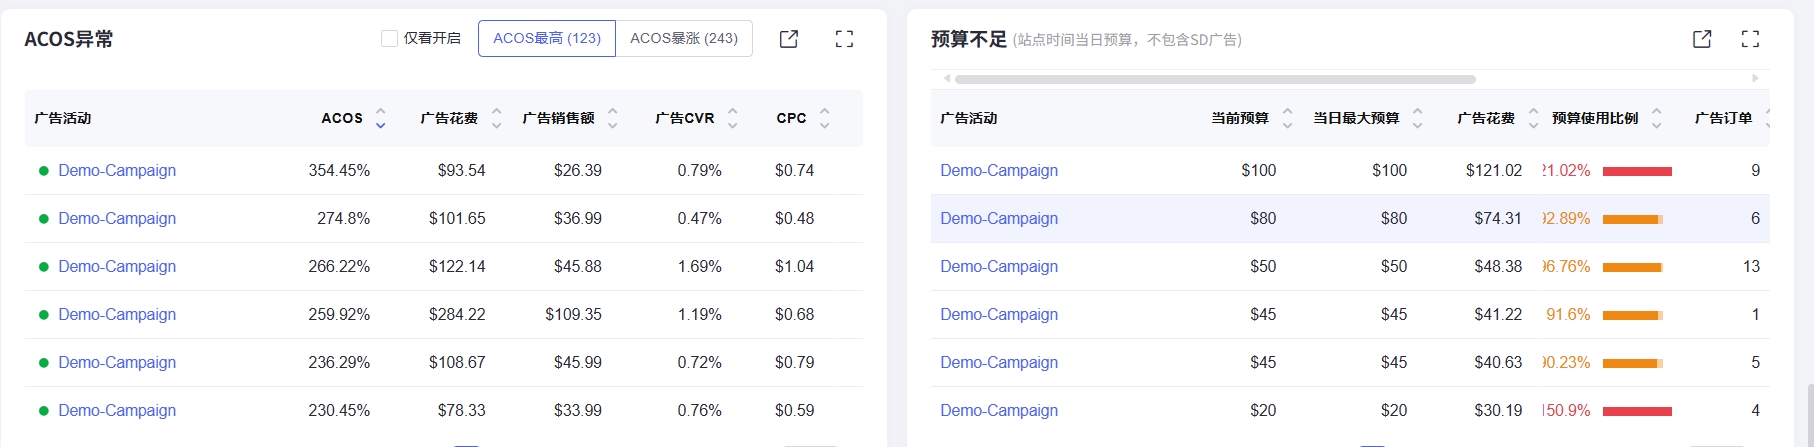Open ACOS异常 panel in new window

[788, 39]
